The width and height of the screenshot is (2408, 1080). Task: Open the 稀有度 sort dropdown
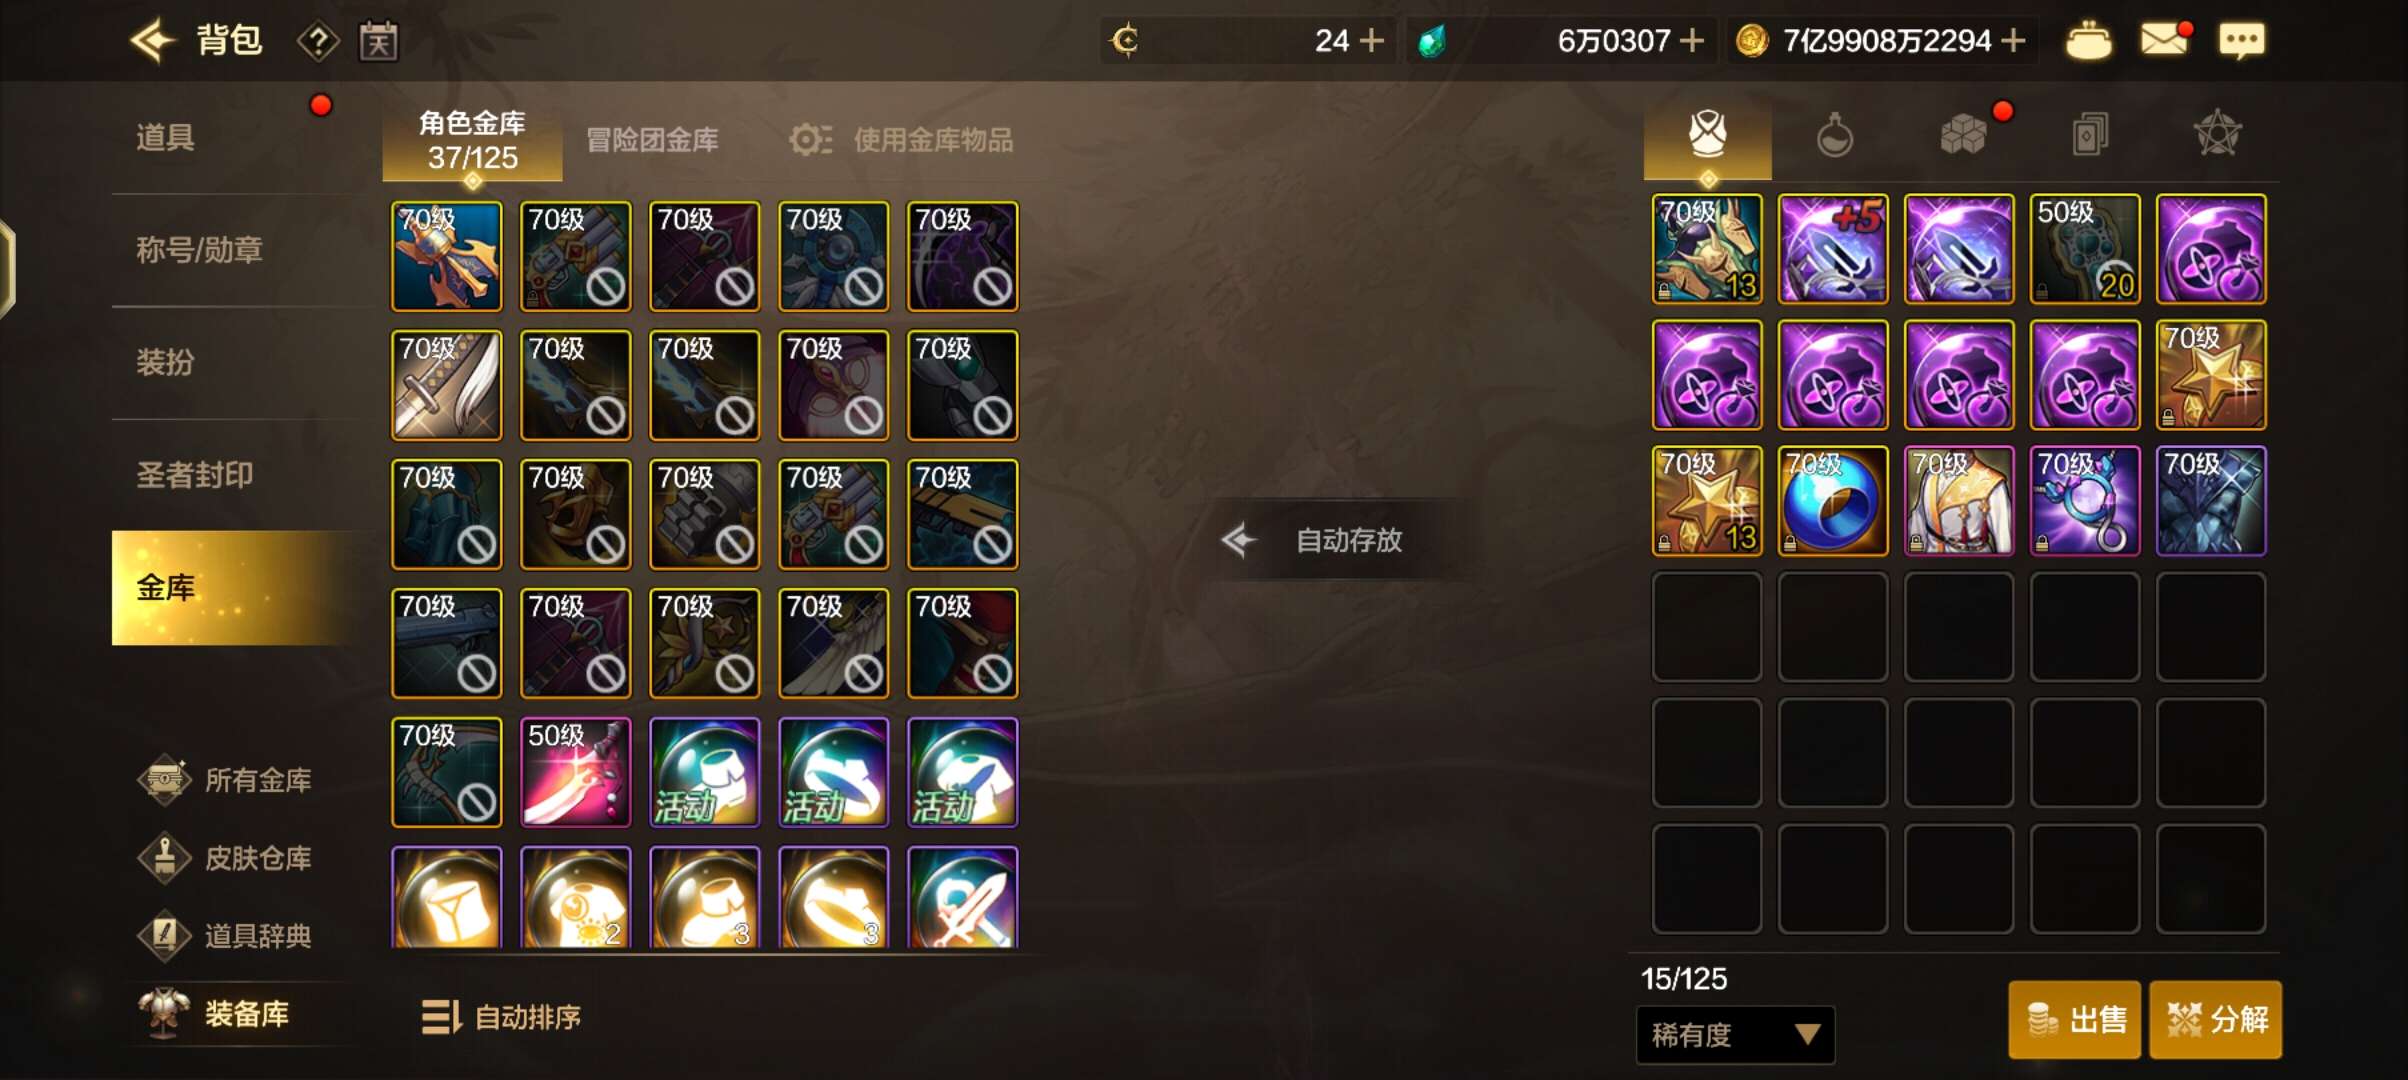point(1735,1034)
